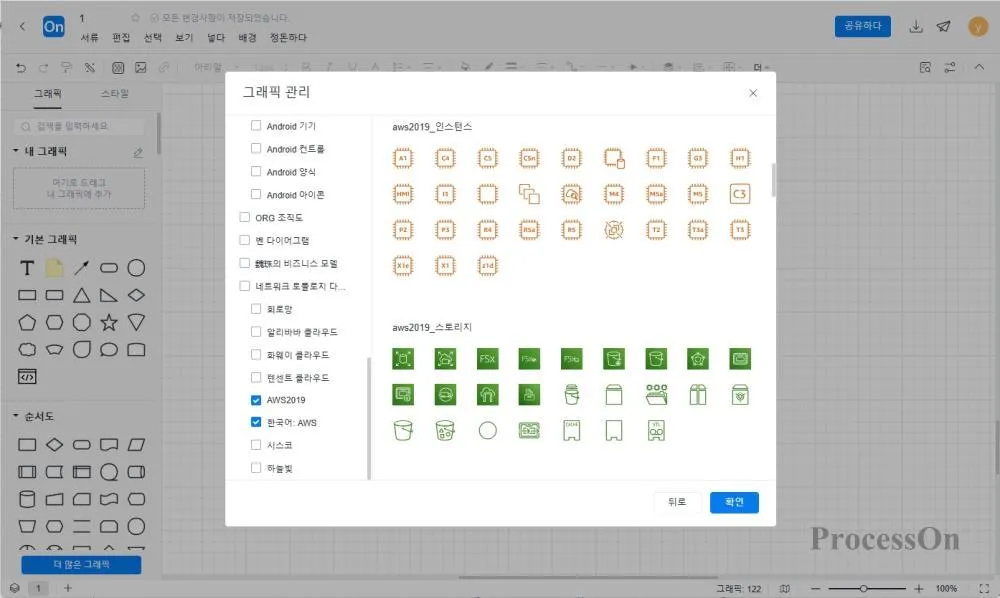Collapse the 순서도 section
Screen dimensions: 1000x598
tap(16, 416)
